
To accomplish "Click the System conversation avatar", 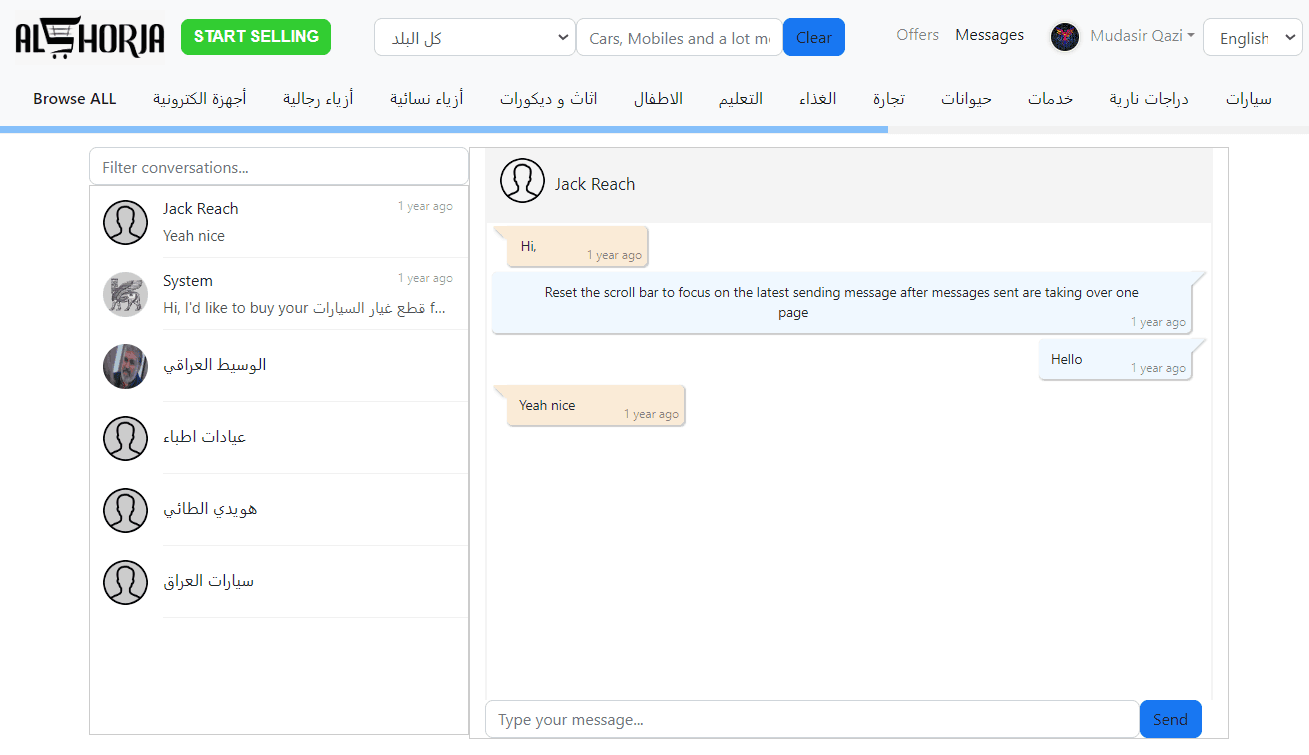I will (126, 294).
